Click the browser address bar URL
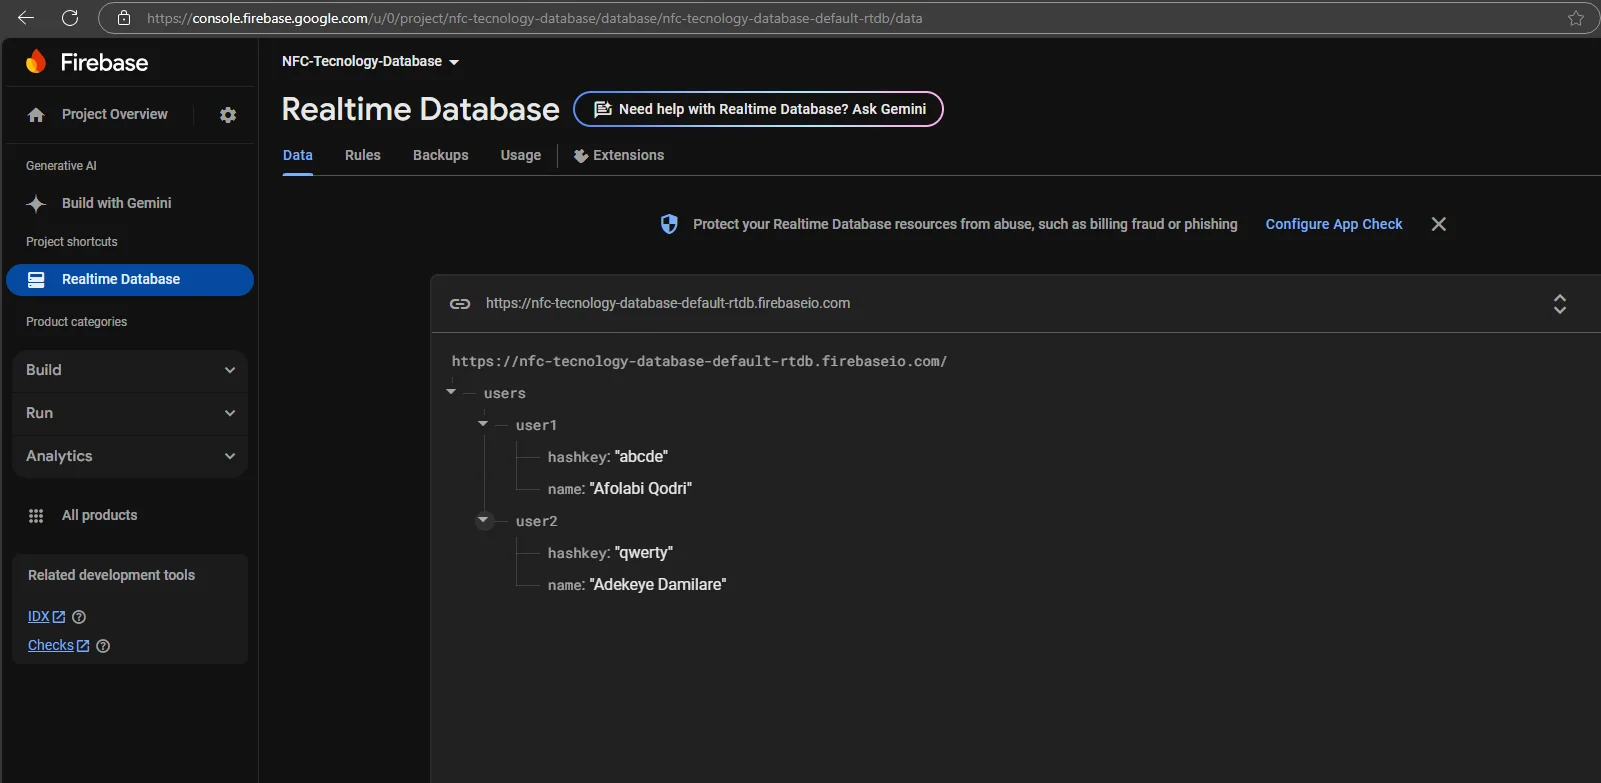 [x=534, y=18]
